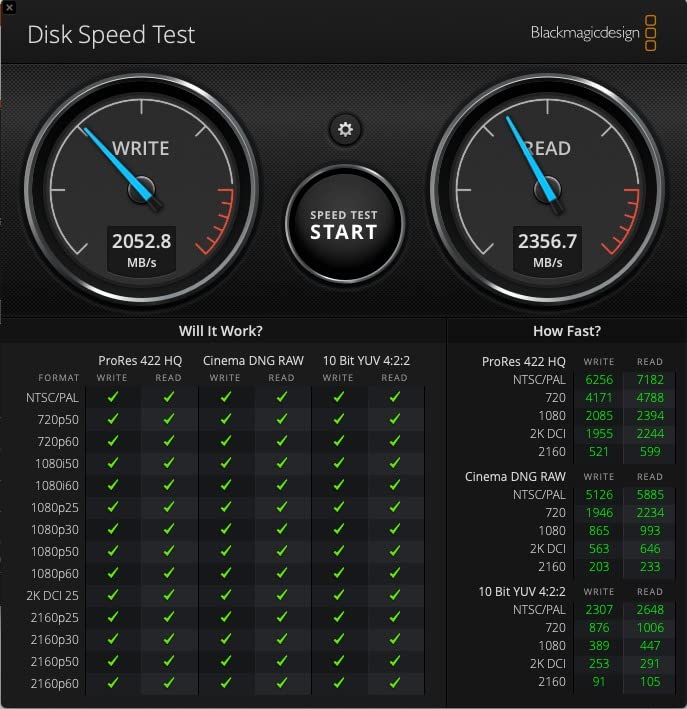Select the How Fast? panel header
Screen dimensions: 687x709
tap(567, 331)
